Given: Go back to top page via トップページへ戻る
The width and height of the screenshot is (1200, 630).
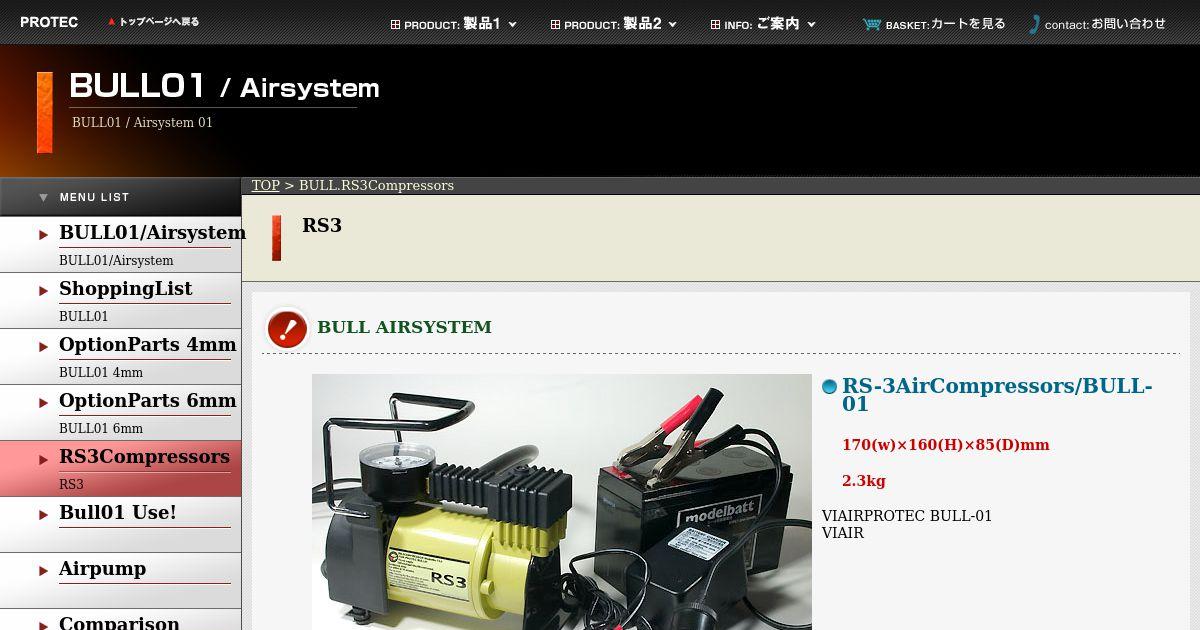Looking at the screenshot, I should click(159, 22).
